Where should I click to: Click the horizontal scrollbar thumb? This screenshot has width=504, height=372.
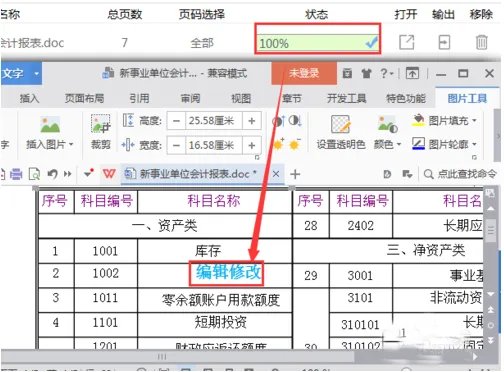click(178, 357)
